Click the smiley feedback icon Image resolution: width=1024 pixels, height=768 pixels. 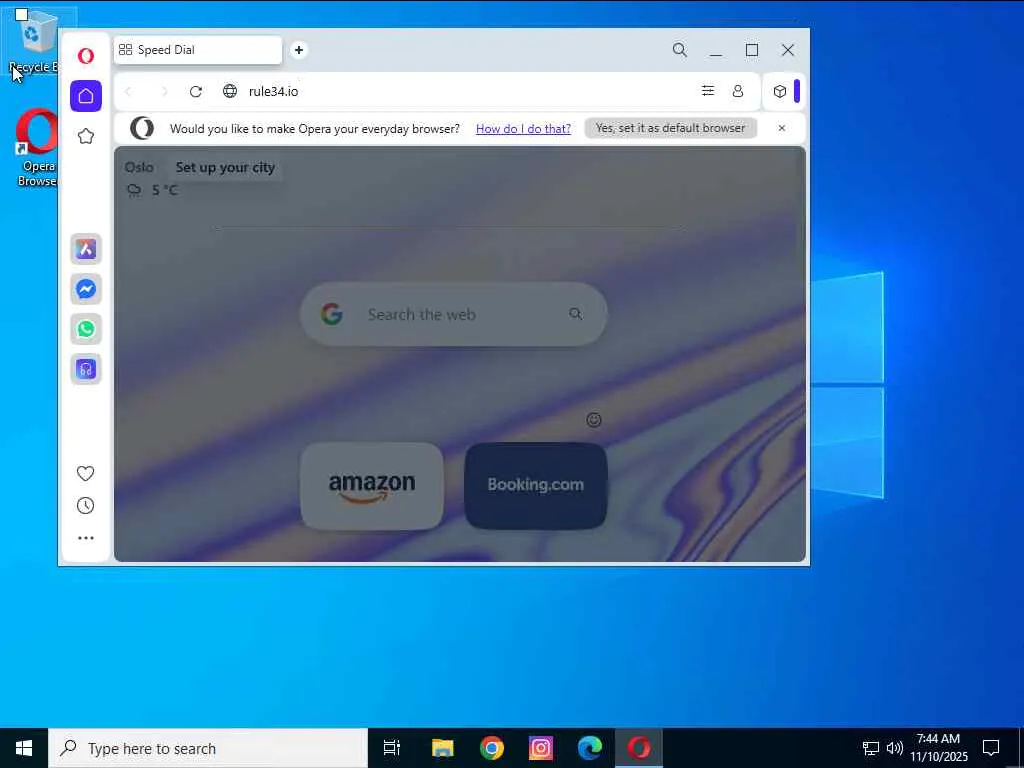click(594, 420)
